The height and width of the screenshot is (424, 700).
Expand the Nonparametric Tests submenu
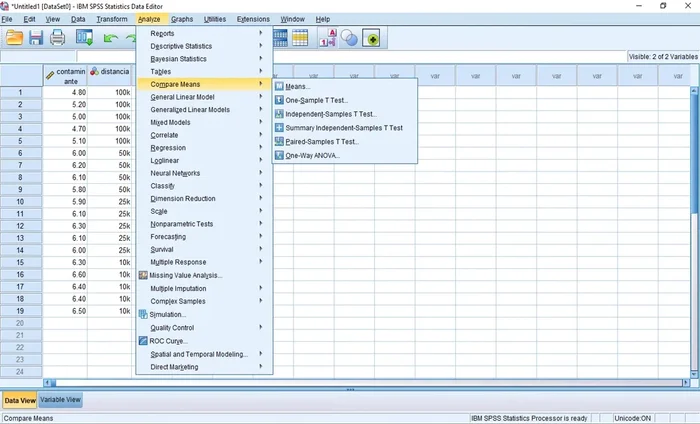tap(181, 224)
